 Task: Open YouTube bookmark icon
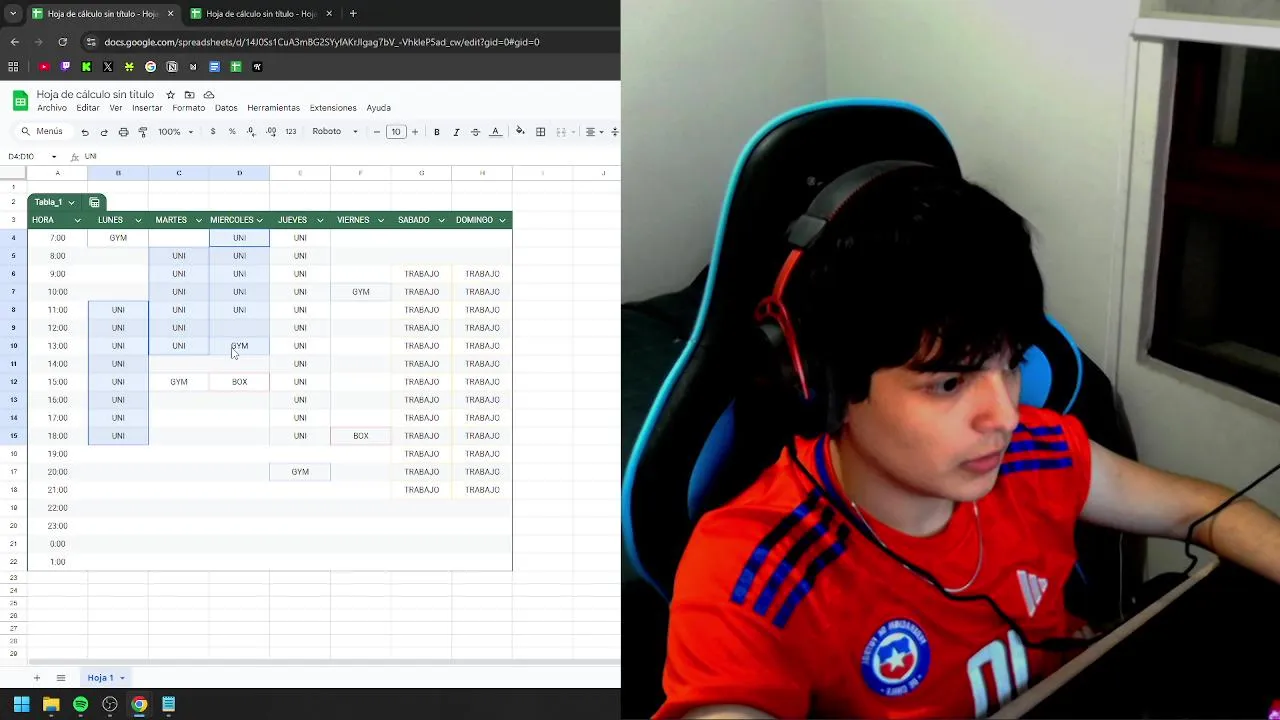click(44, 67)
